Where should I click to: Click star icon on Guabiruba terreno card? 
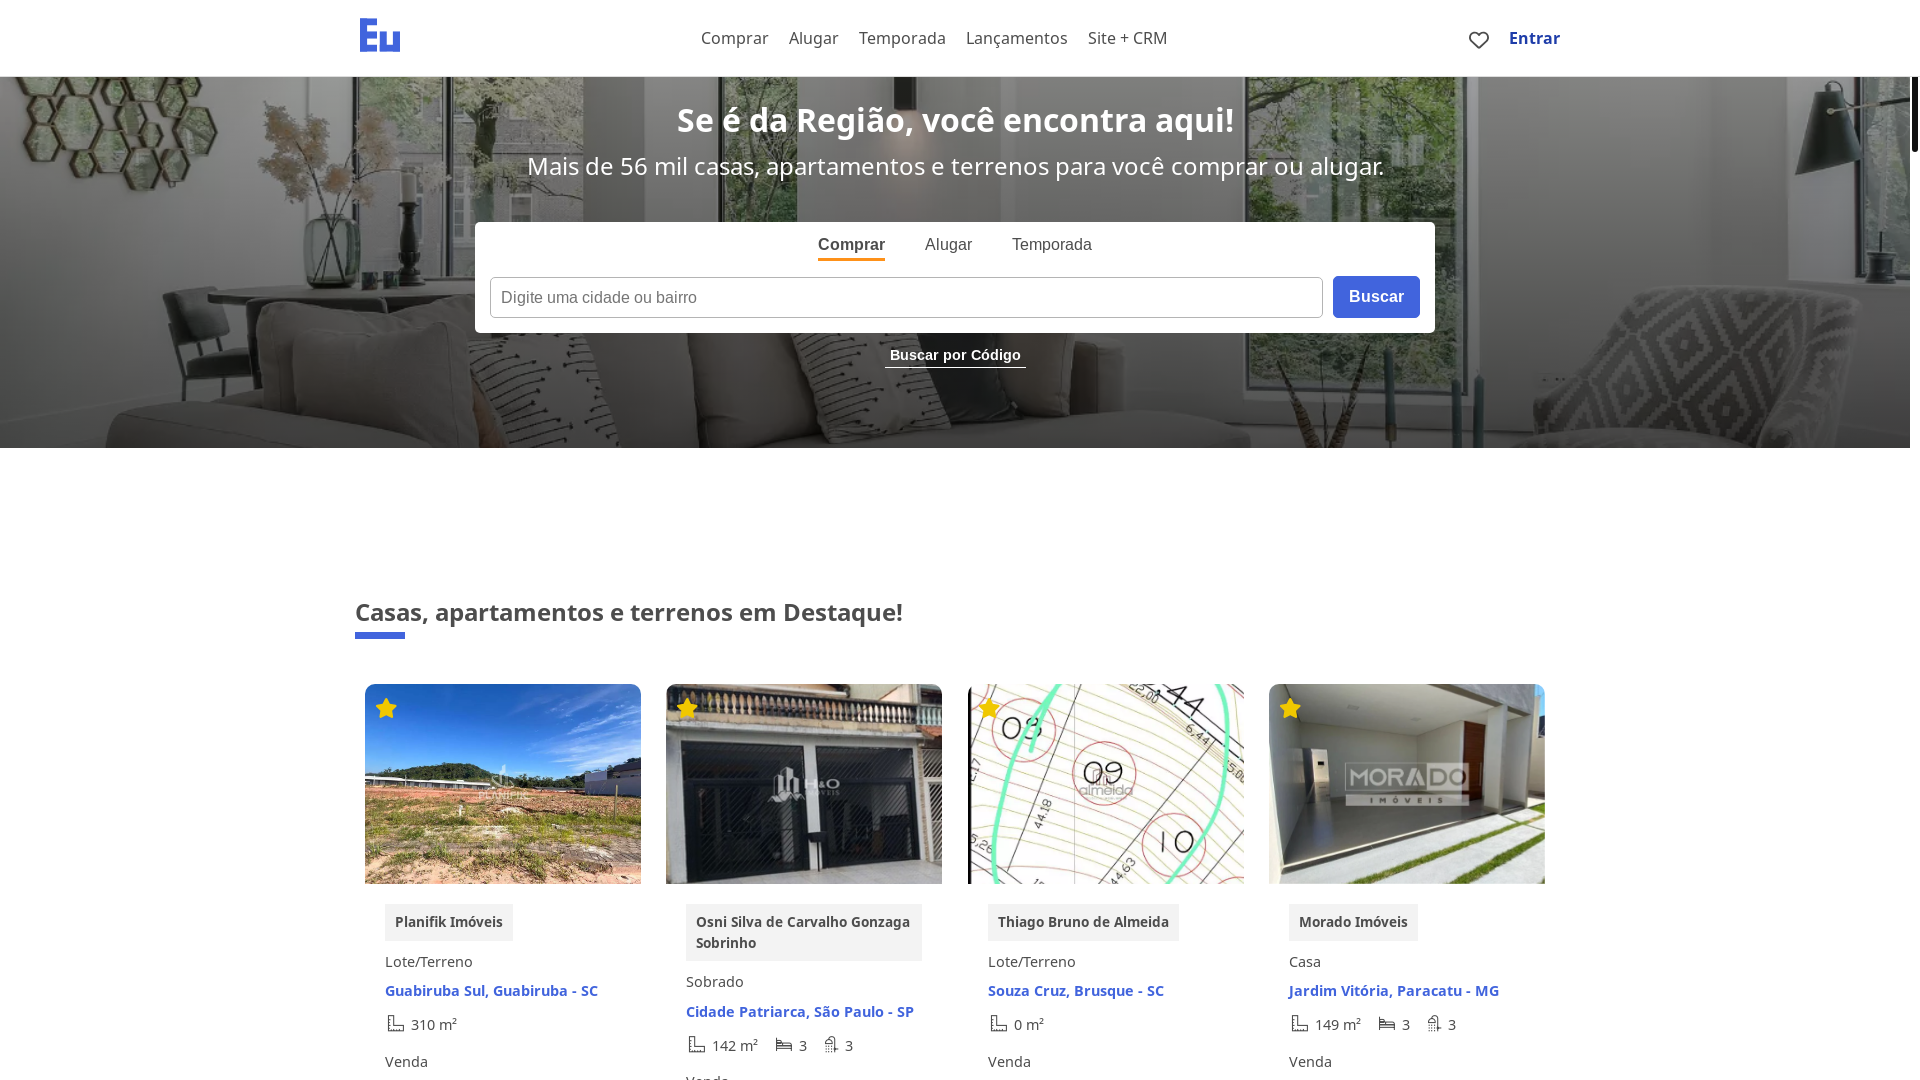(386, 708)
